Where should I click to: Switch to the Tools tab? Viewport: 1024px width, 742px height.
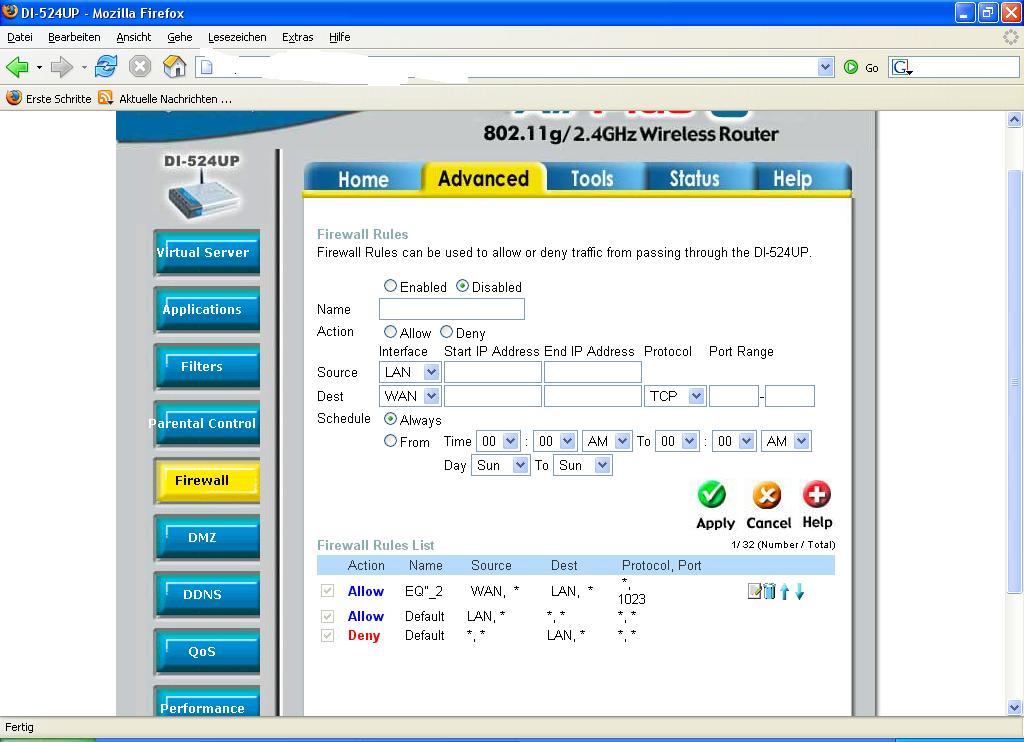[x=592, y=179]
